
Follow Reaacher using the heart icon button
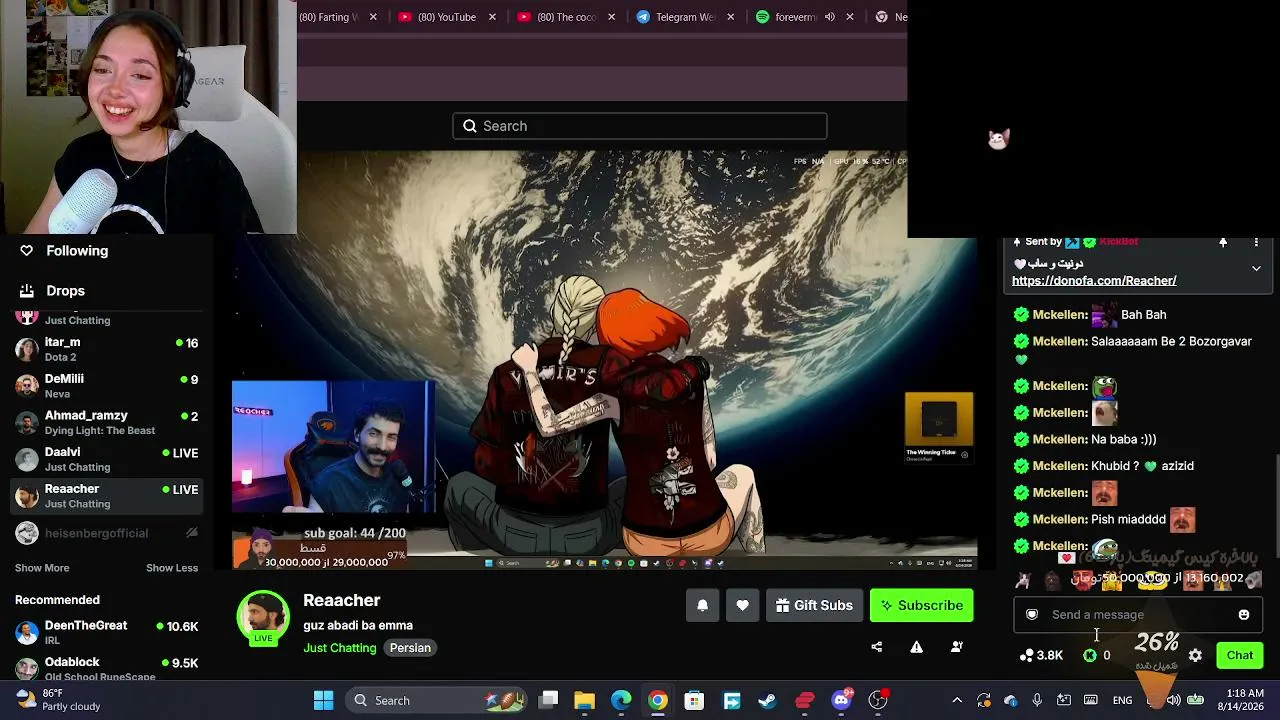[x=742, y=605]
